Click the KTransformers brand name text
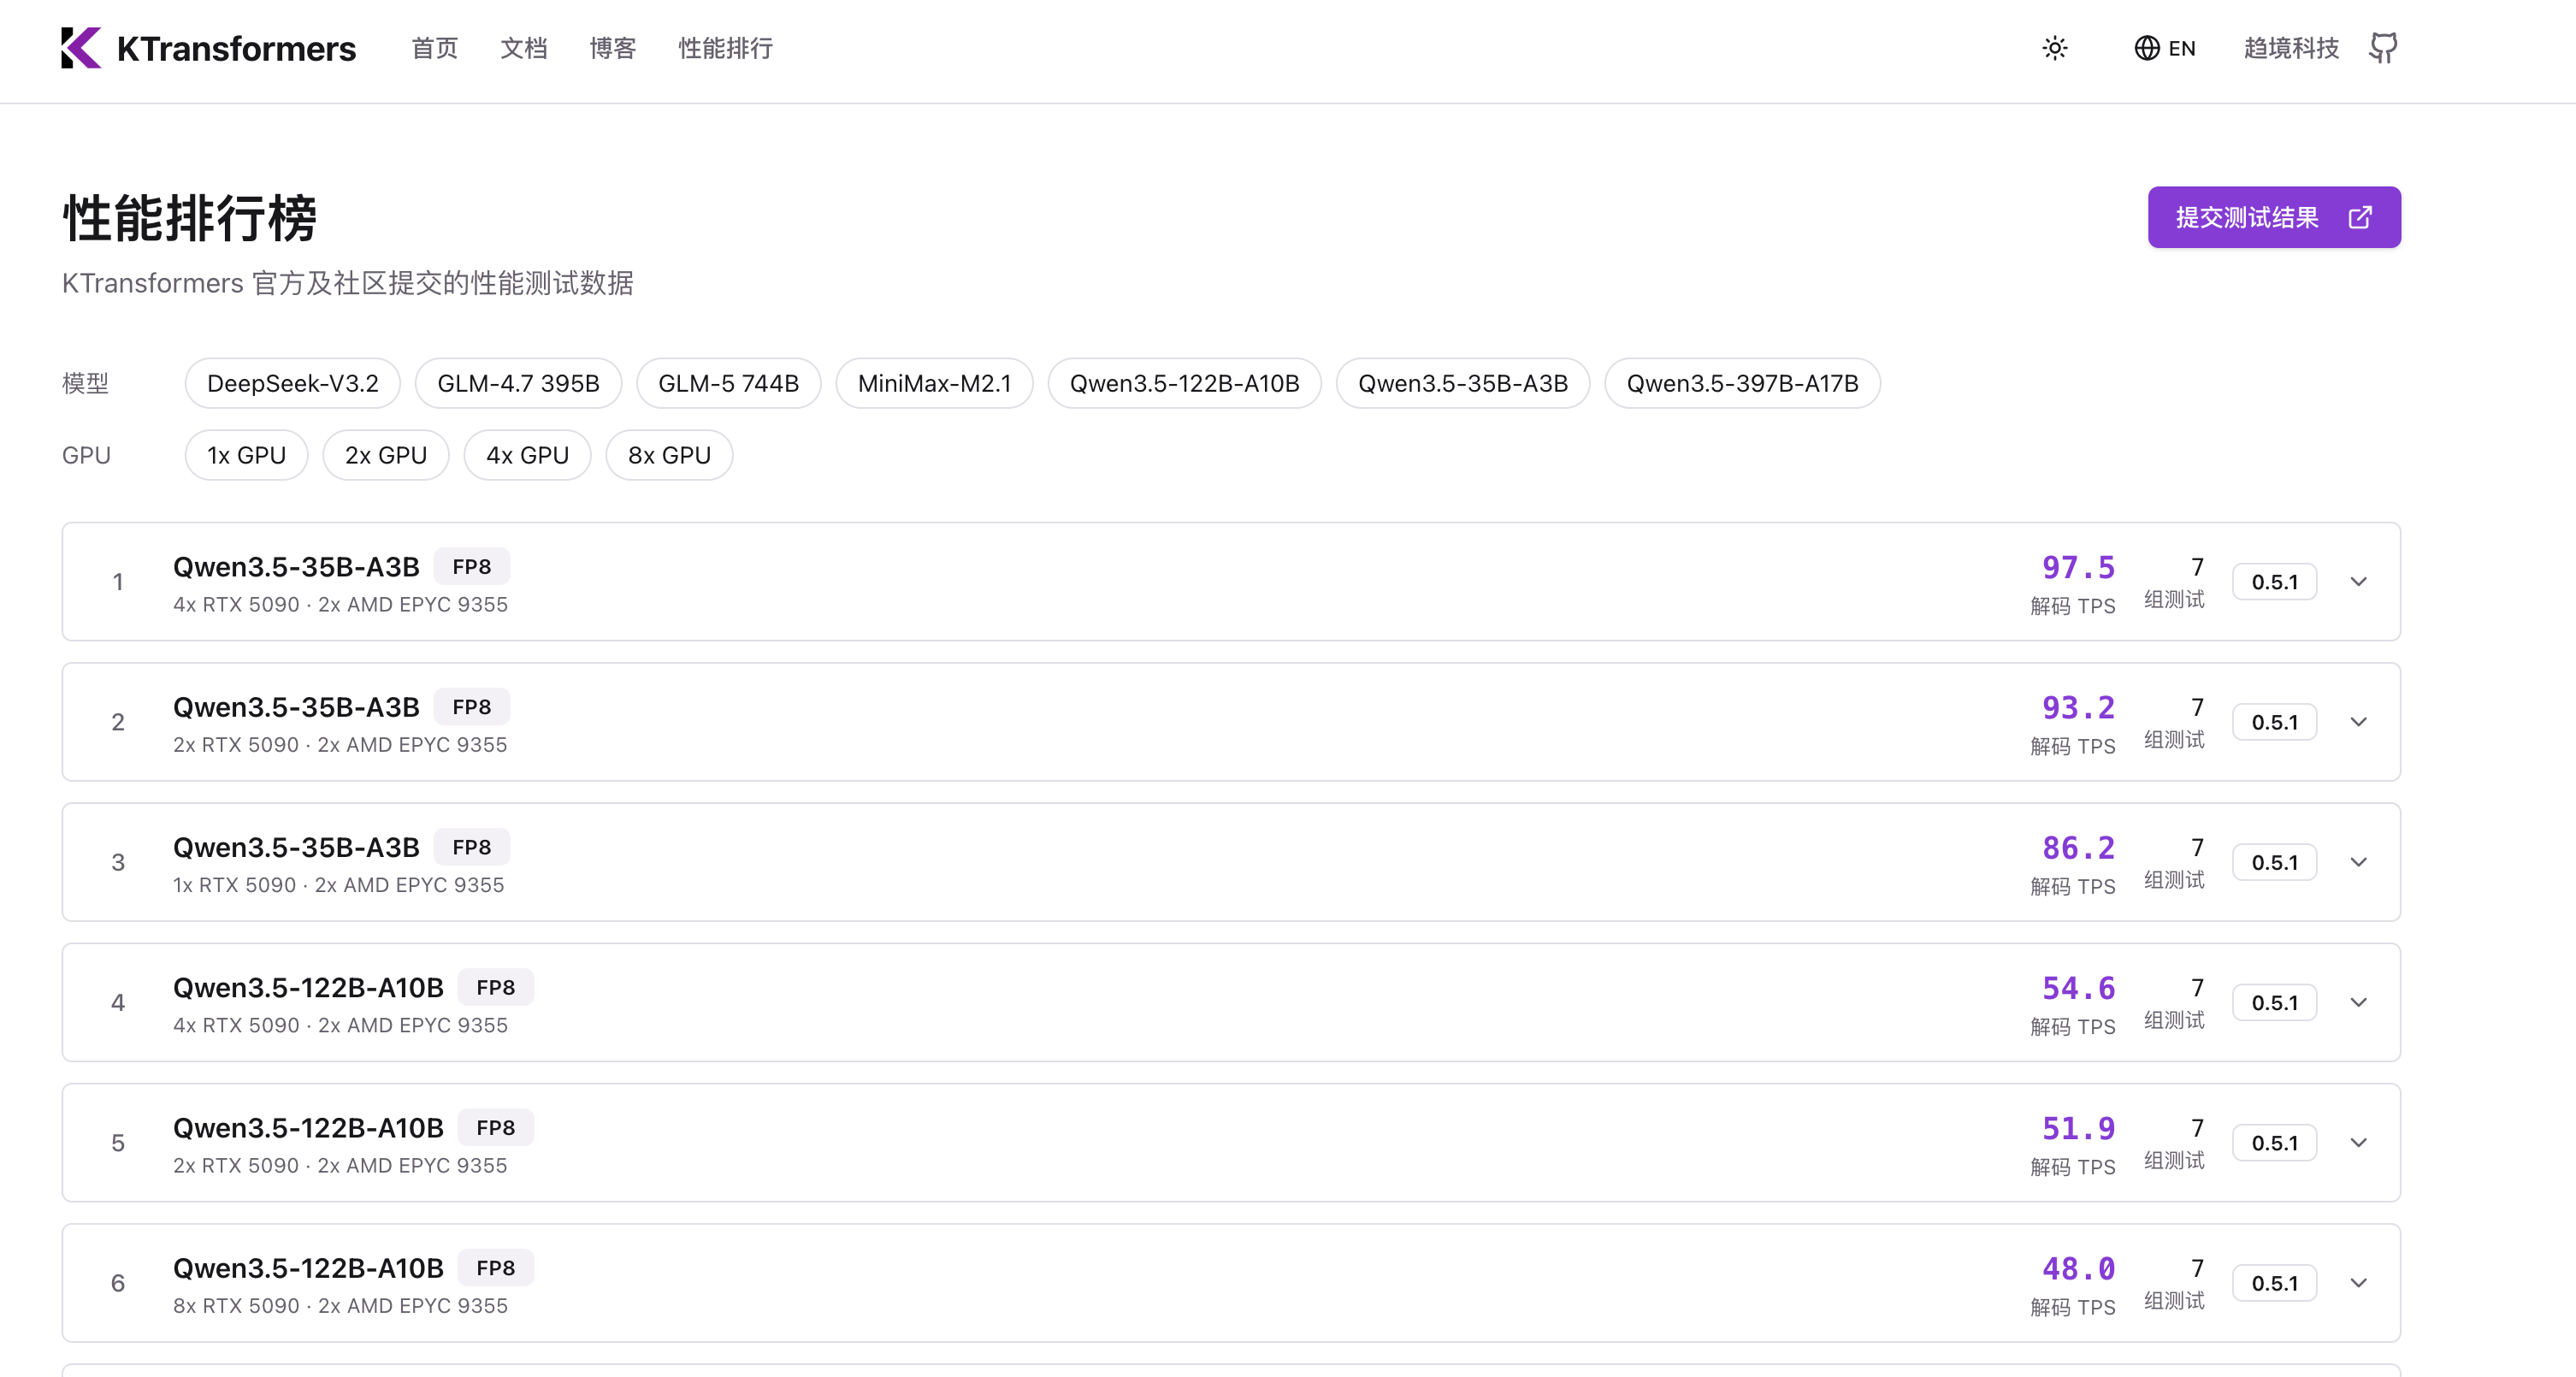The height and width of the screenshot is (1377, 2576). click(236, 48)
